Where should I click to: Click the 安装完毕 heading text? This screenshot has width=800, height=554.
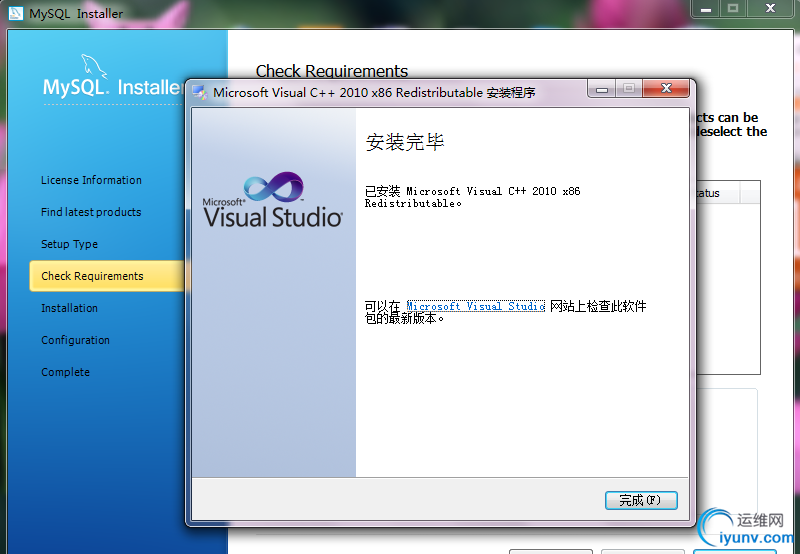pyautogui.click(x=405, y=142)
